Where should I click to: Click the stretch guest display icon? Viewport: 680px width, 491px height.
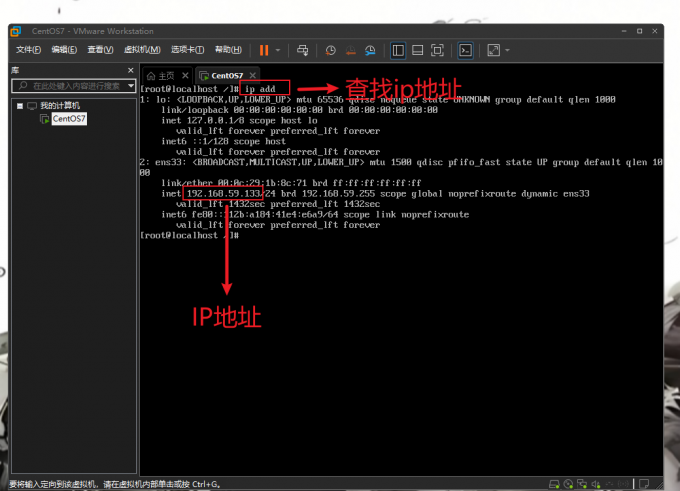[x=493, y=50]
